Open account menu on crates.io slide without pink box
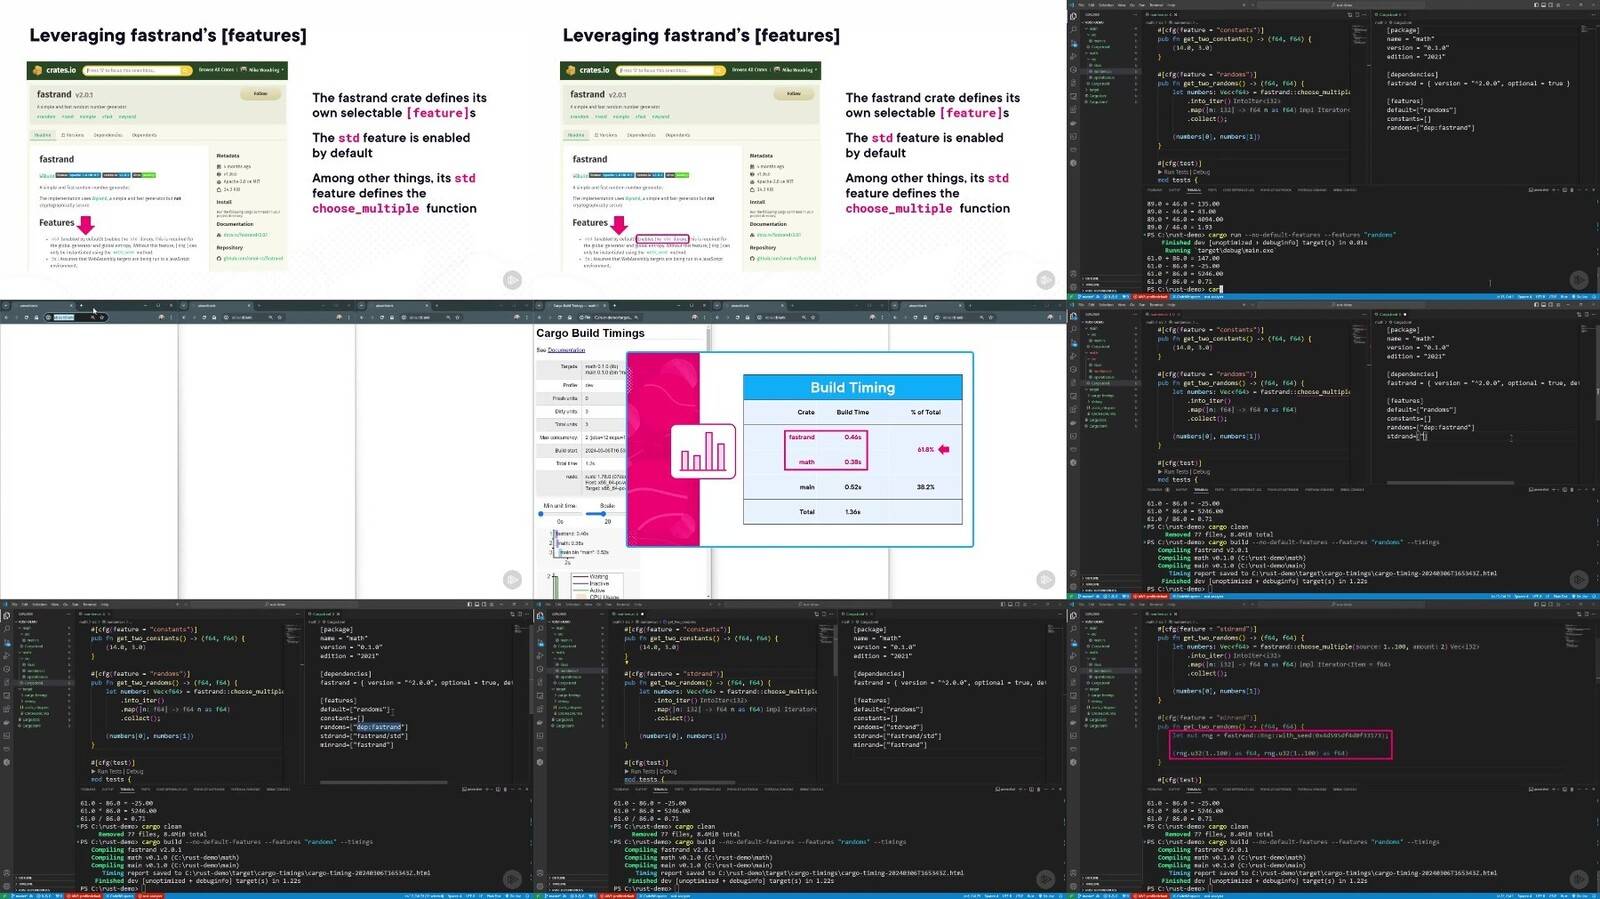The width and height of the screenshot is (1600, 899). [262, 70]
